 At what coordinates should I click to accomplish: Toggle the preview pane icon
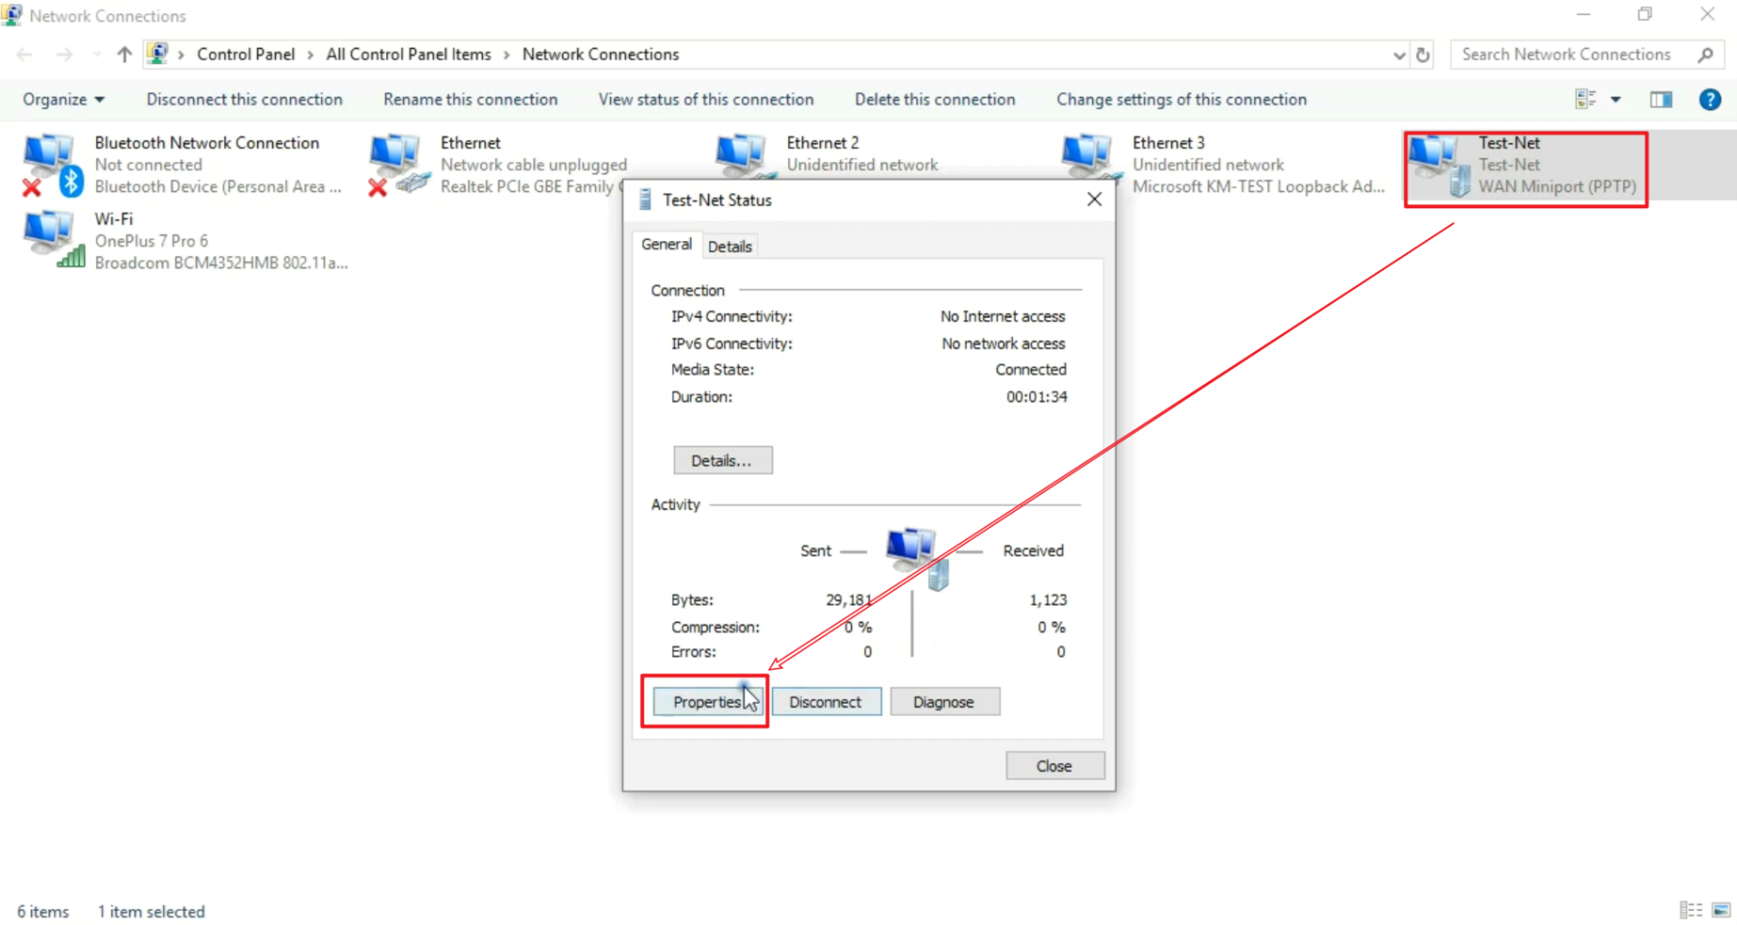click(1661, 100)
